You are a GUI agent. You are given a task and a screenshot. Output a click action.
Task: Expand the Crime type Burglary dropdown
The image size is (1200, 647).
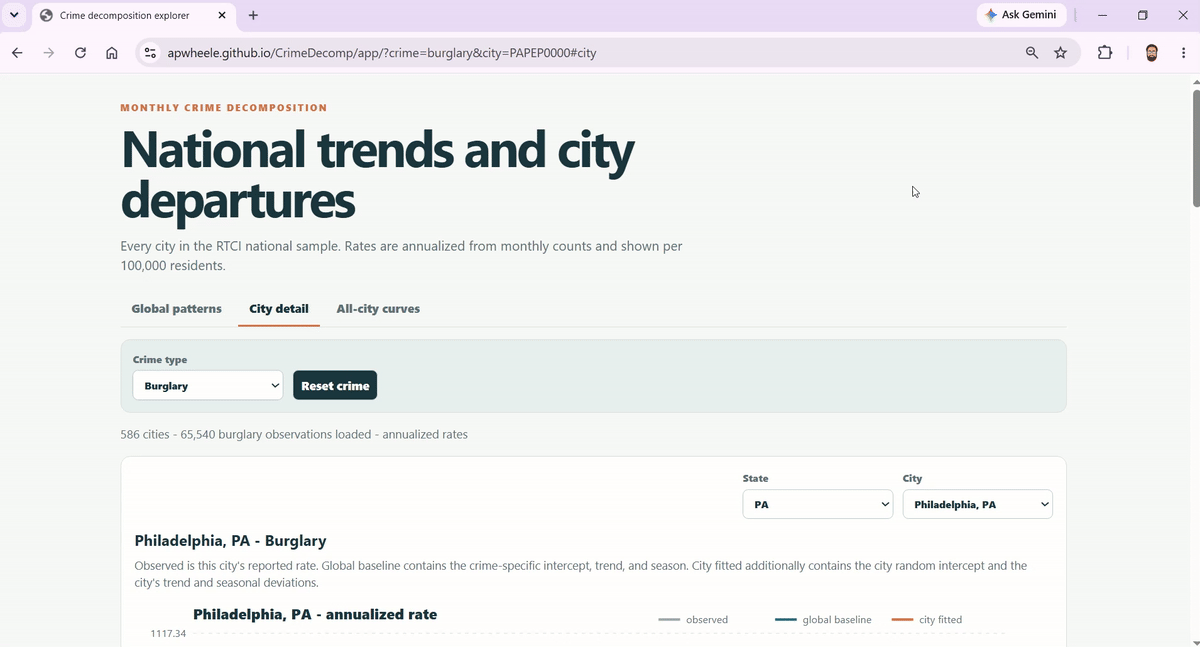pos(208,385)
